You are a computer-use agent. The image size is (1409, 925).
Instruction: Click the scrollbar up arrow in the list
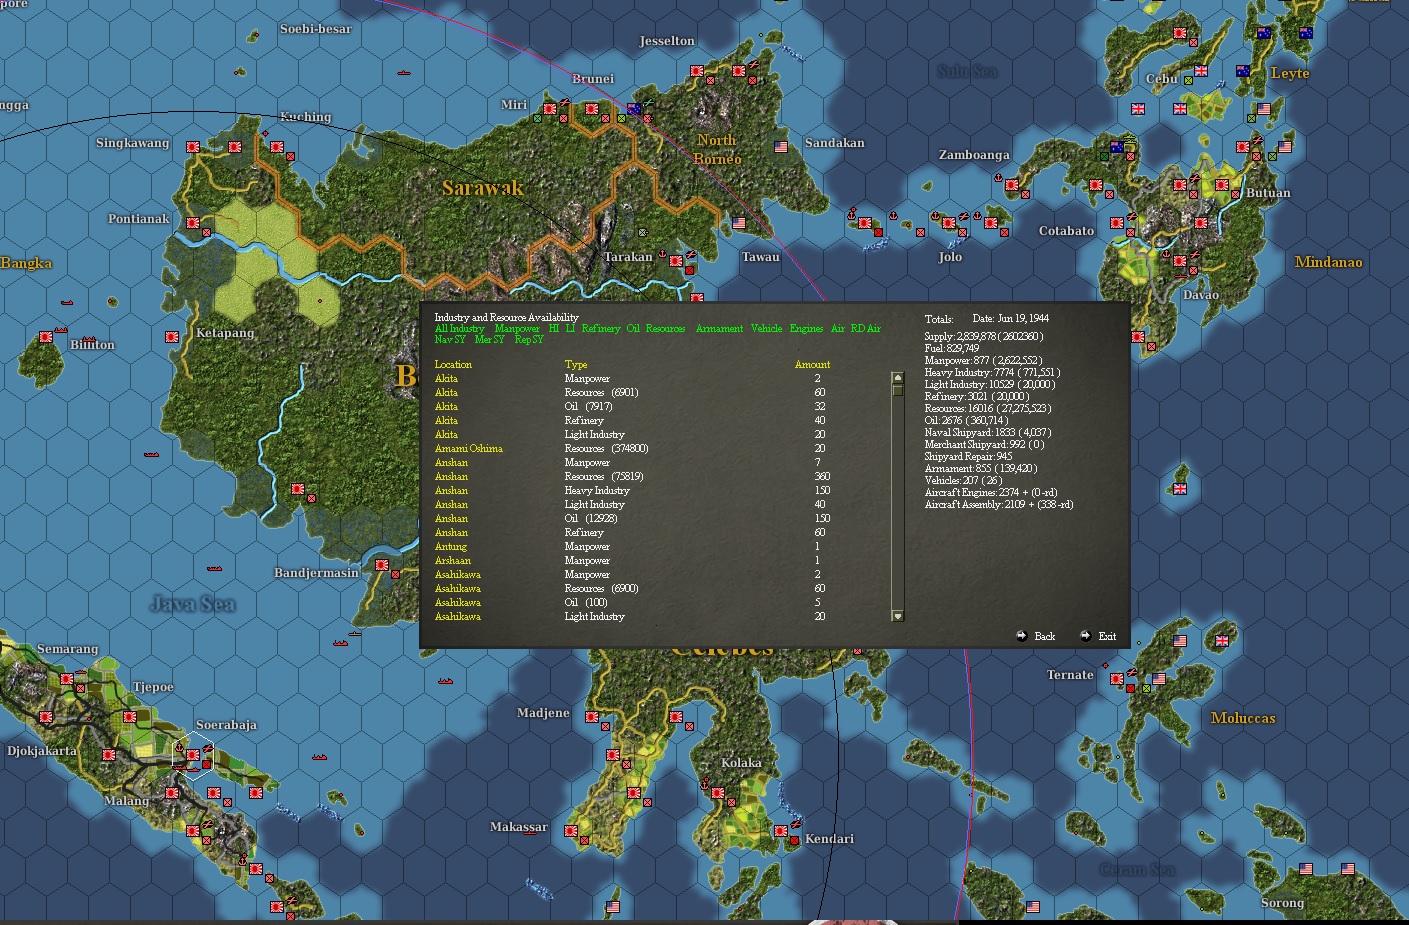tap(897, 378)
